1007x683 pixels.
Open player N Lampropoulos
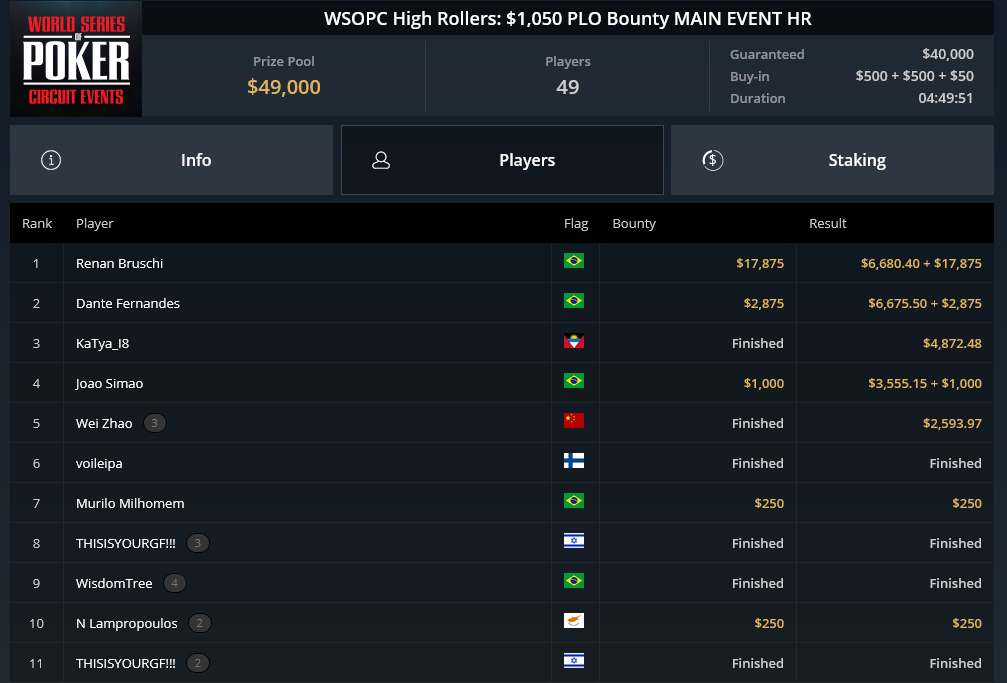coord(127,623)
